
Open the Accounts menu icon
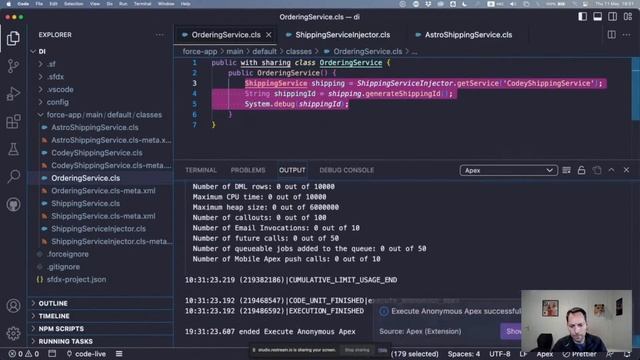(13, 306)
